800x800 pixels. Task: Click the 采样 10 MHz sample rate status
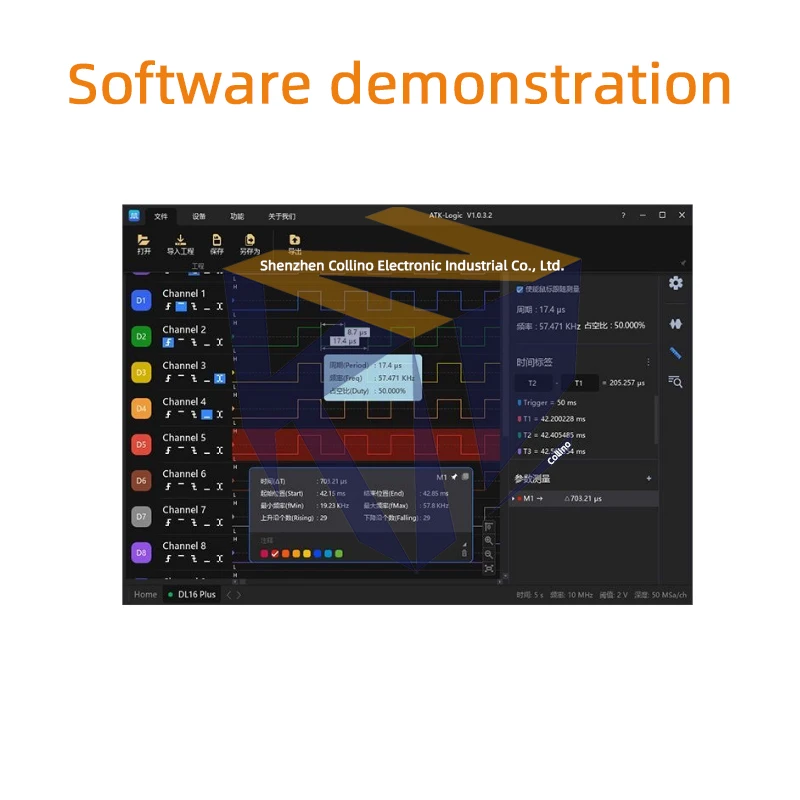(571, 595)
